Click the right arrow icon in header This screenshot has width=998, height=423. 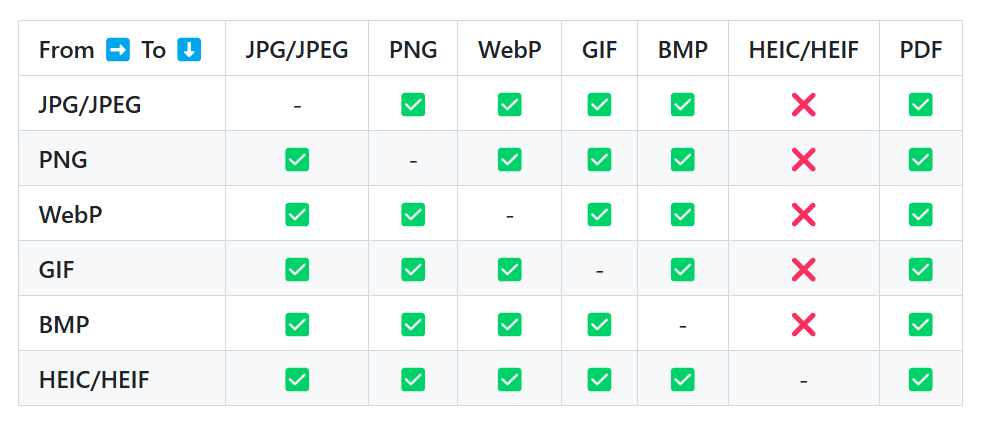pyautogui.click(x=118, y=50)
